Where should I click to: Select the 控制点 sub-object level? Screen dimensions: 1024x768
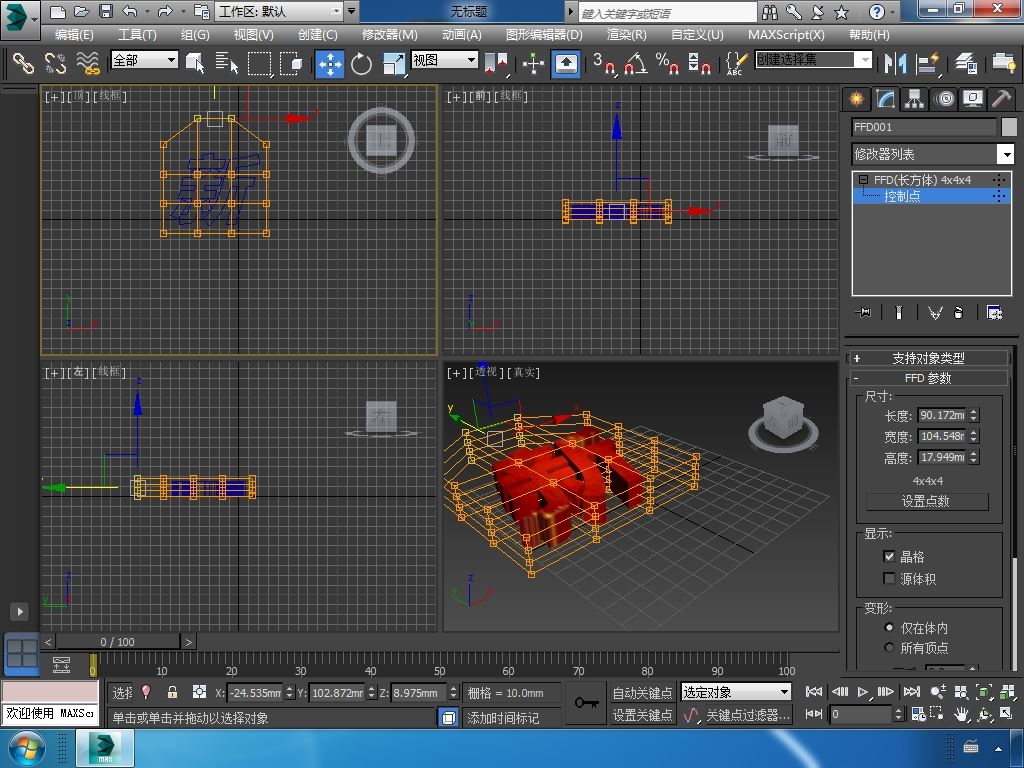pos(902,196)
